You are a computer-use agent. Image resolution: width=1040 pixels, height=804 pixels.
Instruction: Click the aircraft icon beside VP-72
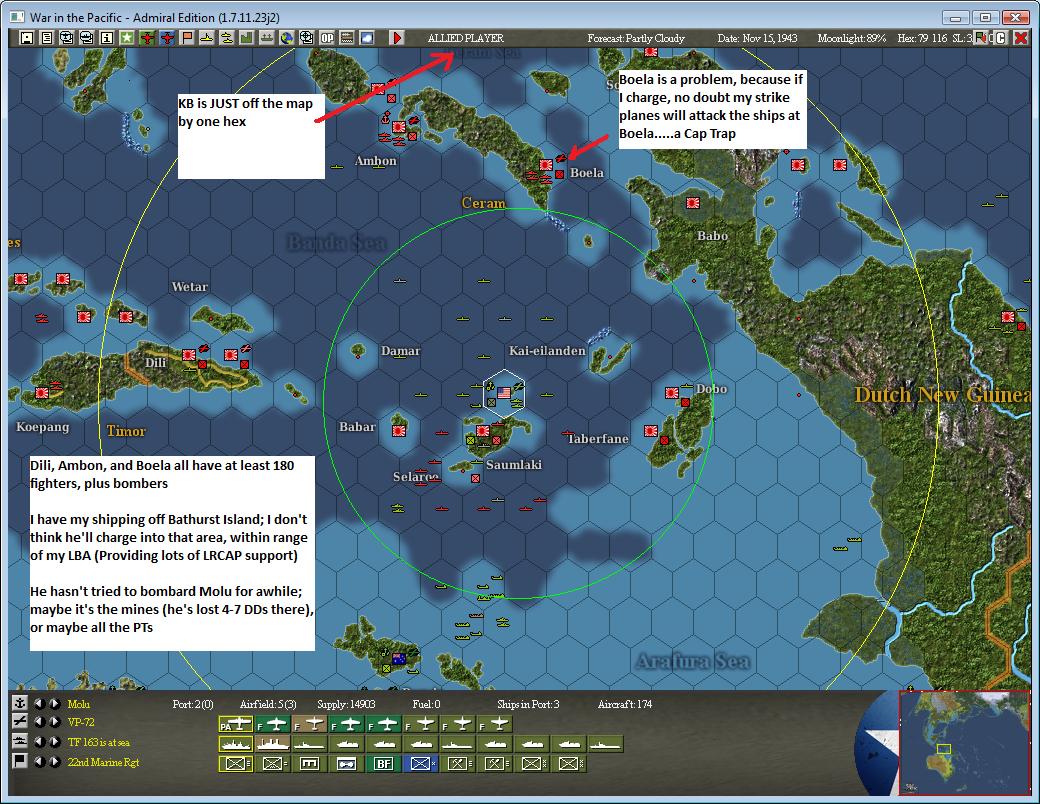click(x=20, y=721)
